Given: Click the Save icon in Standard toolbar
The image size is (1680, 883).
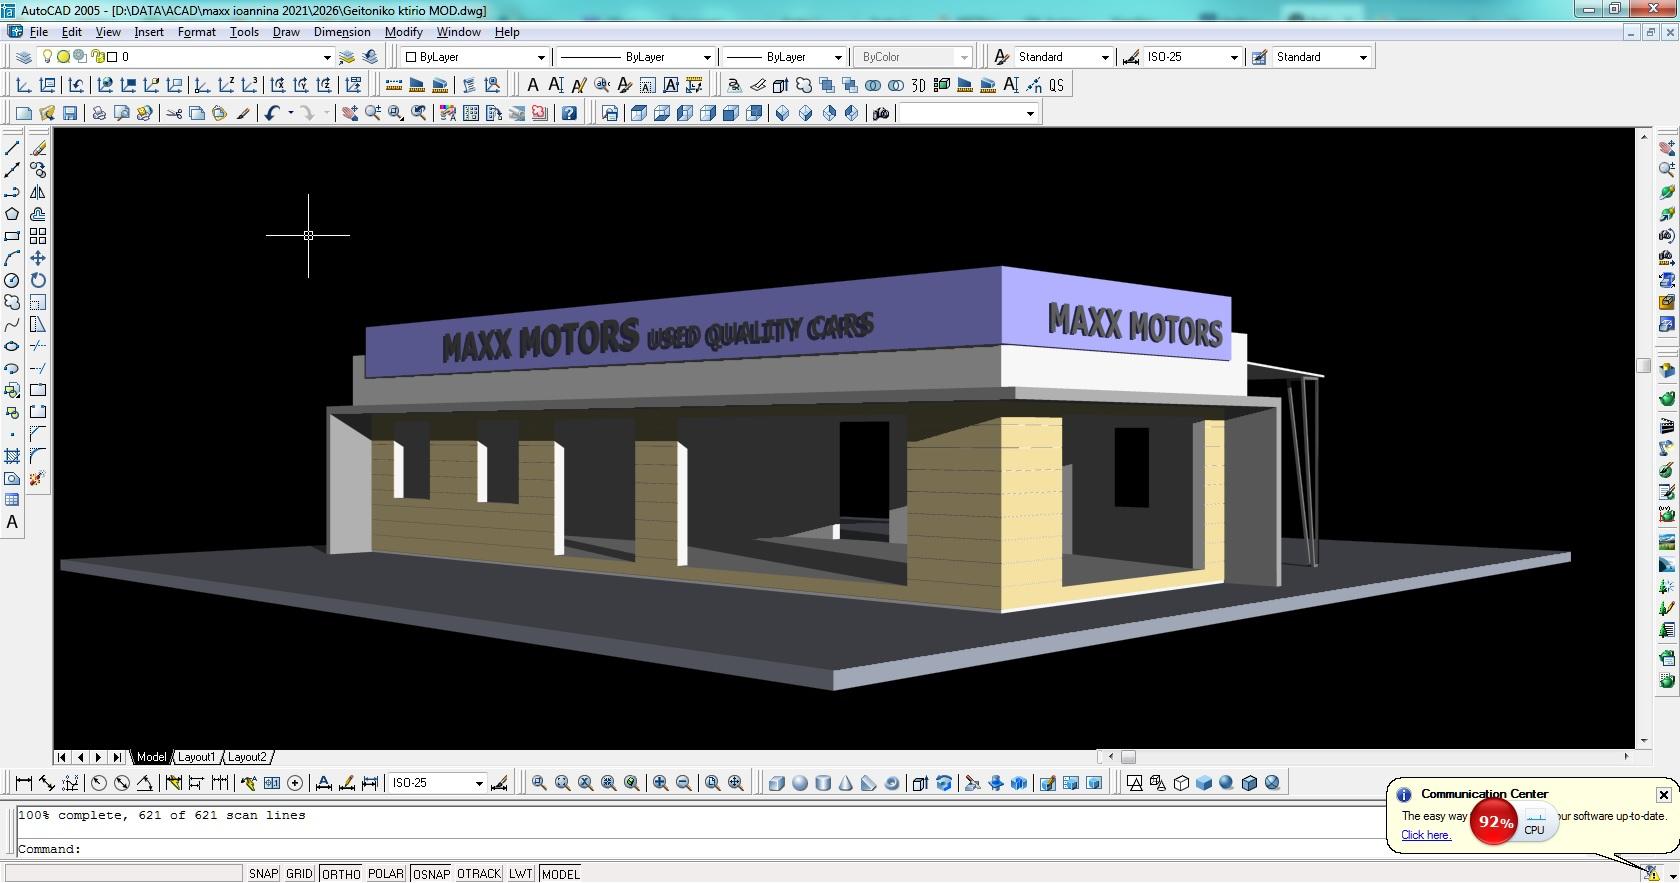Looking at the screenshot, I should (x=70, y=113).
